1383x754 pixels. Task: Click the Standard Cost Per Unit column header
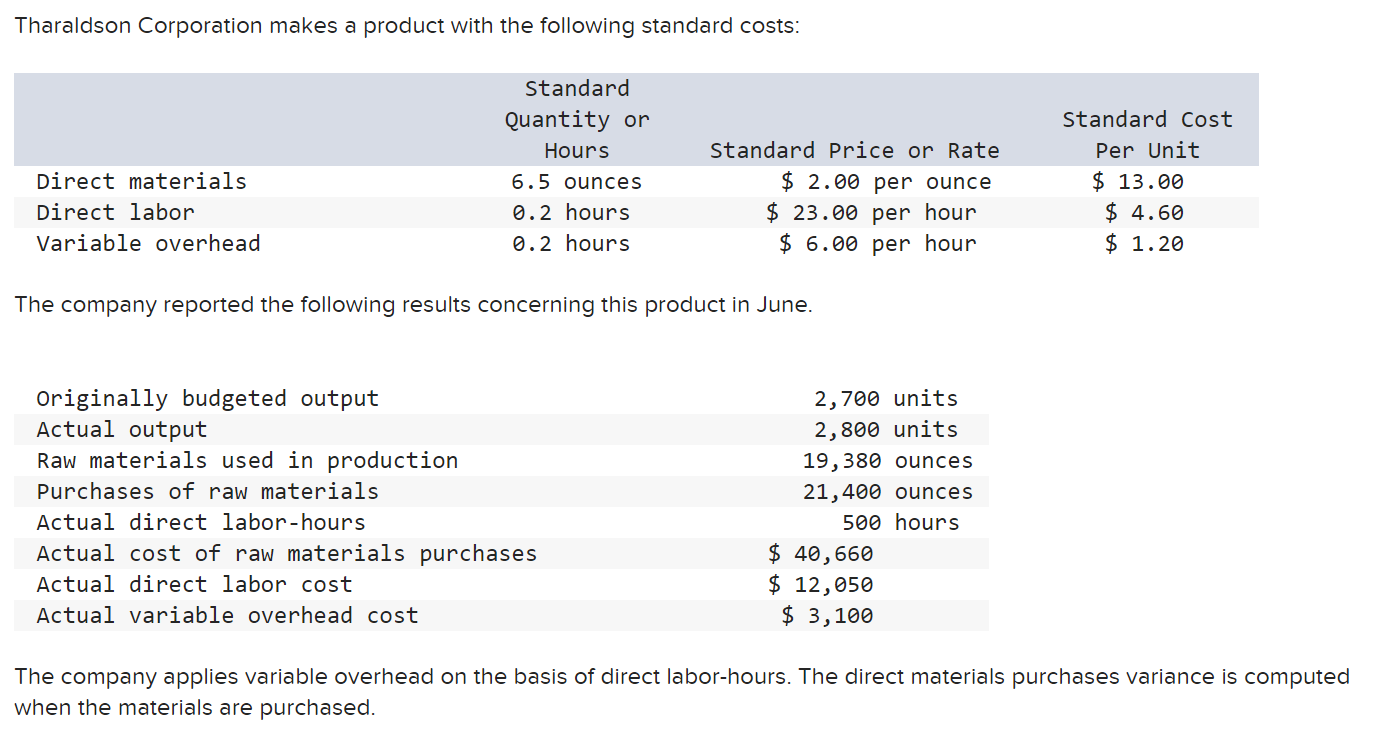tap(1147, 134)
